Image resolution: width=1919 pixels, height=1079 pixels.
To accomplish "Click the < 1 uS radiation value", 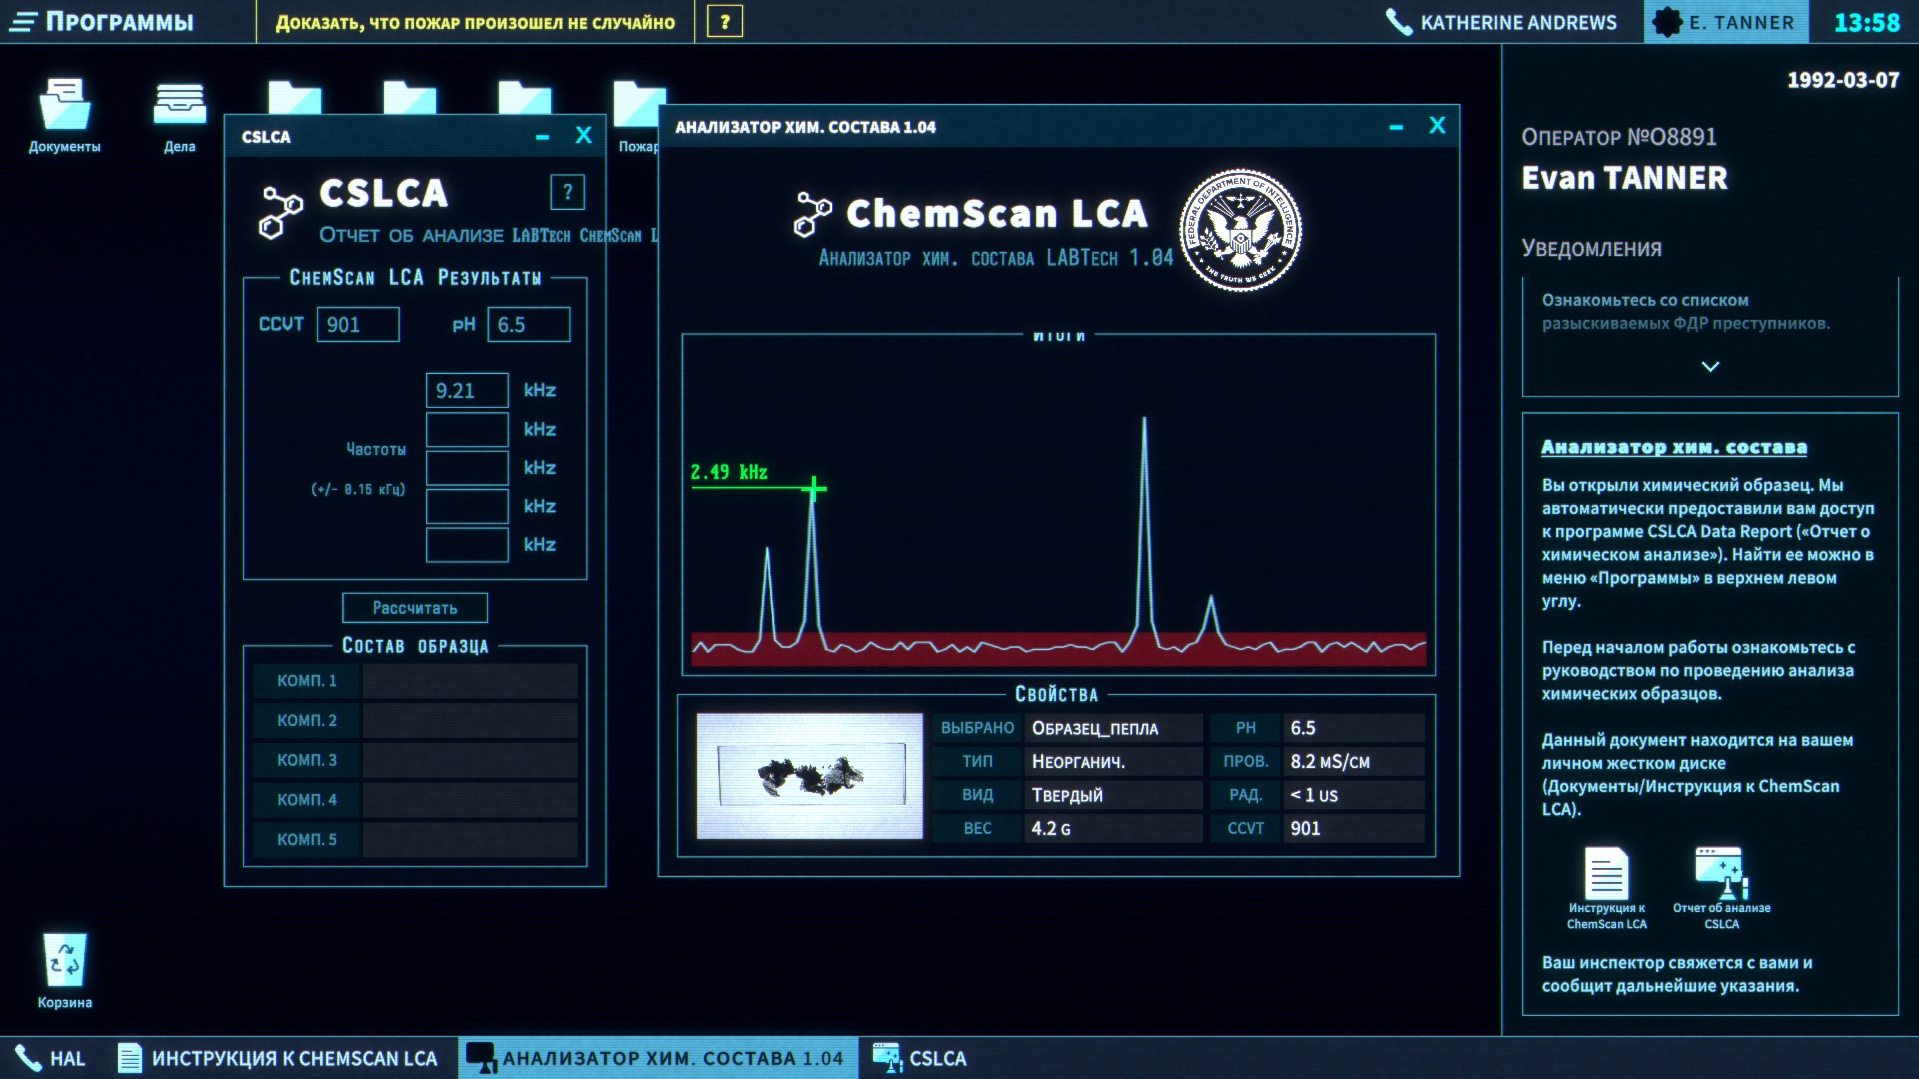I will click(1354, 795).
